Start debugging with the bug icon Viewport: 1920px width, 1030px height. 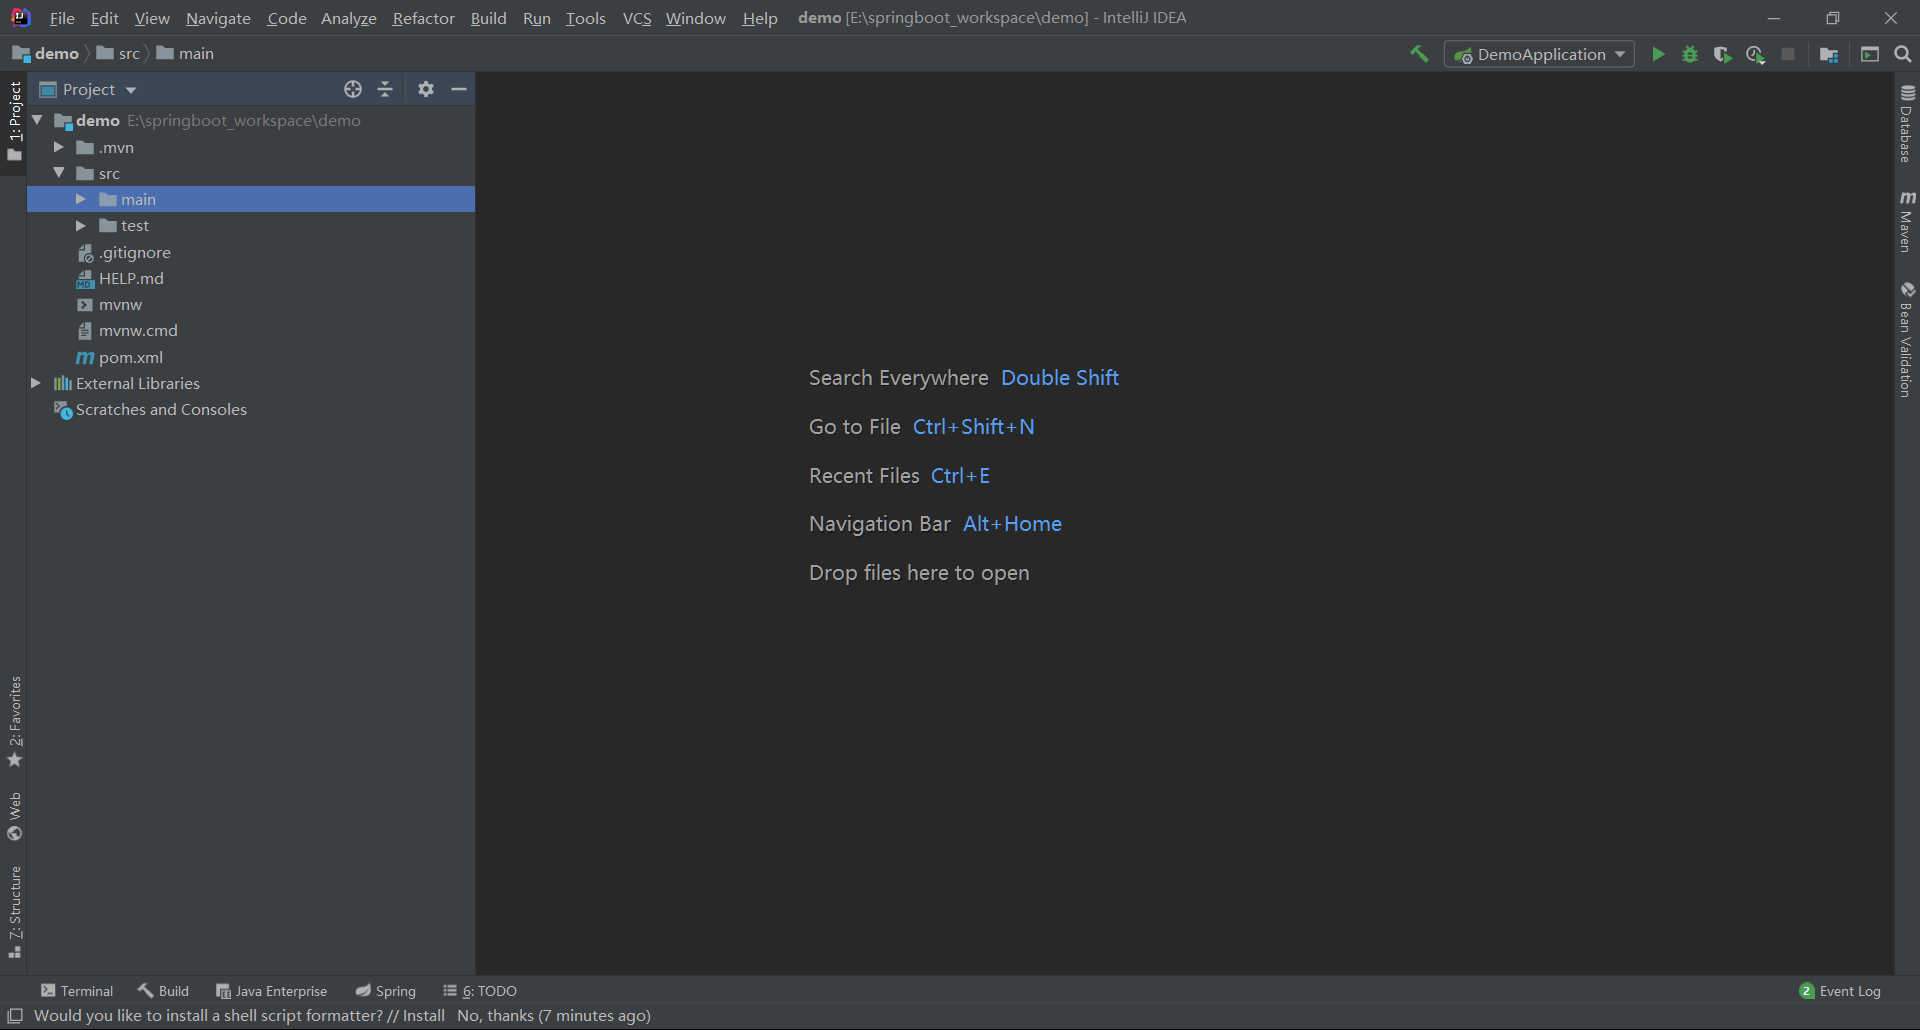point(1690,54)
